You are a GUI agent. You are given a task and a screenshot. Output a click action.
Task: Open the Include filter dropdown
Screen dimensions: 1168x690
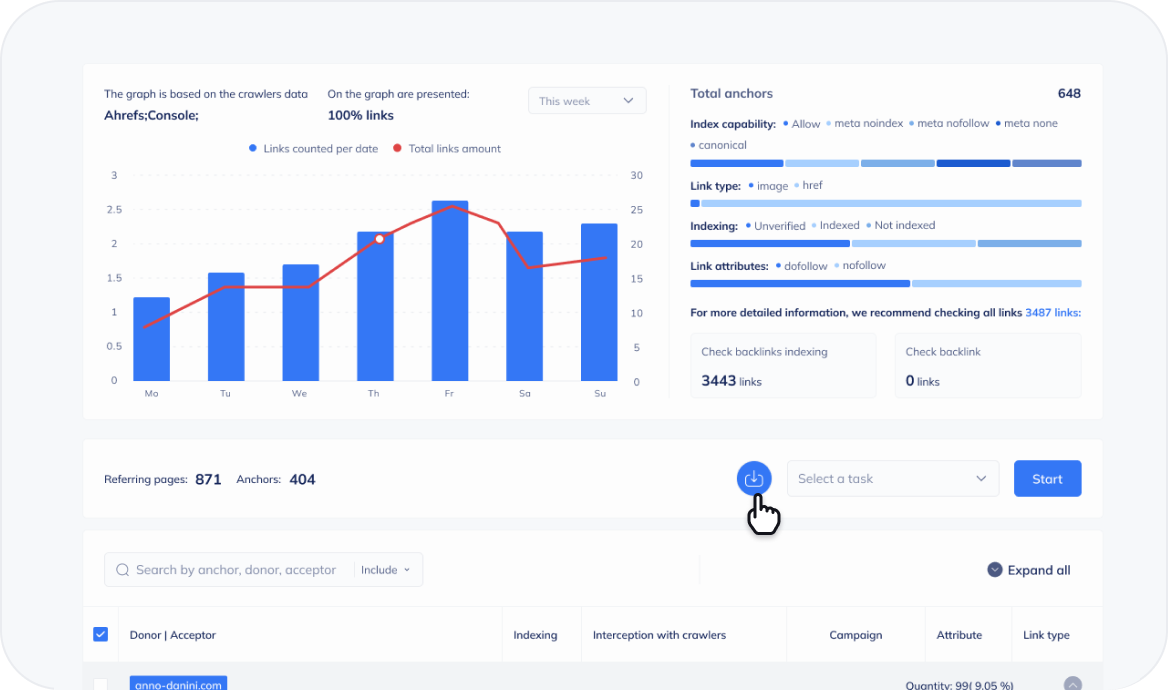386,570
